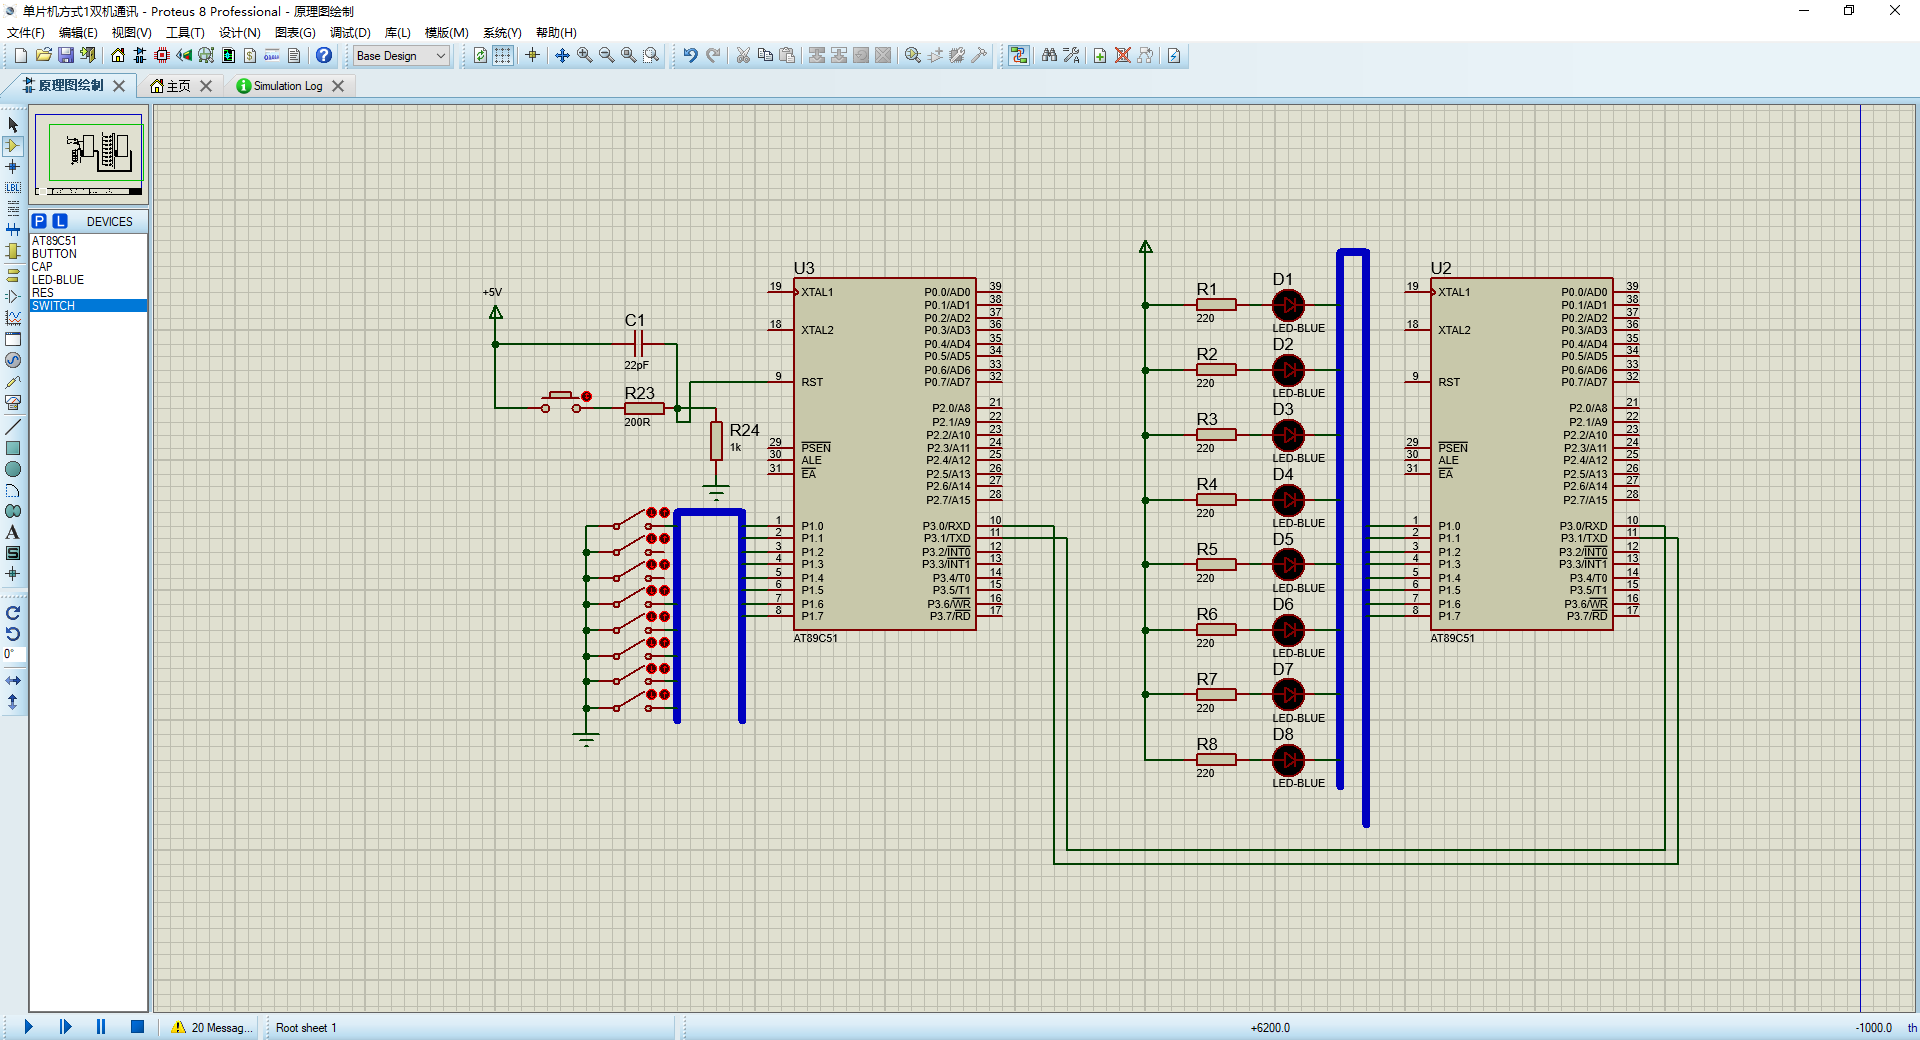The height and width of the screenshot is (1040, 1920).
Task: Open the 调试(D) menu
Action: [350, 33]
